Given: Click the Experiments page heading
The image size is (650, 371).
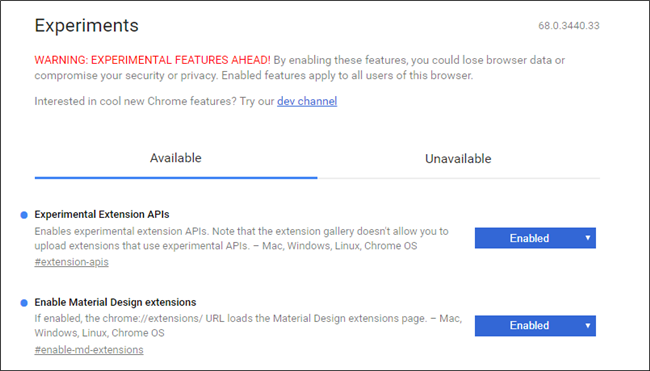Looking at the screenshot, I should [86, 25].
